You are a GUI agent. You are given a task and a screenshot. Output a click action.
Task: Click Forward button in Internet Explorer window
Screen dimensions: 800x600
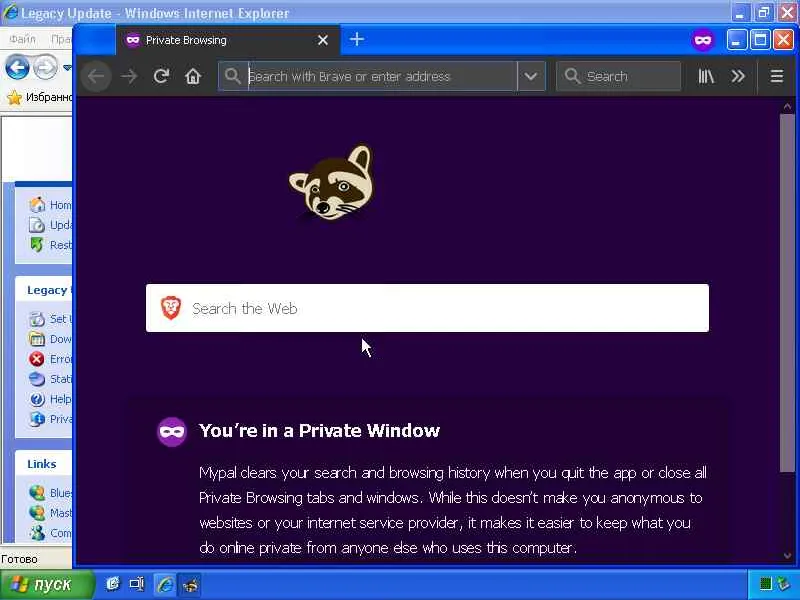click(x=45, y=67)
